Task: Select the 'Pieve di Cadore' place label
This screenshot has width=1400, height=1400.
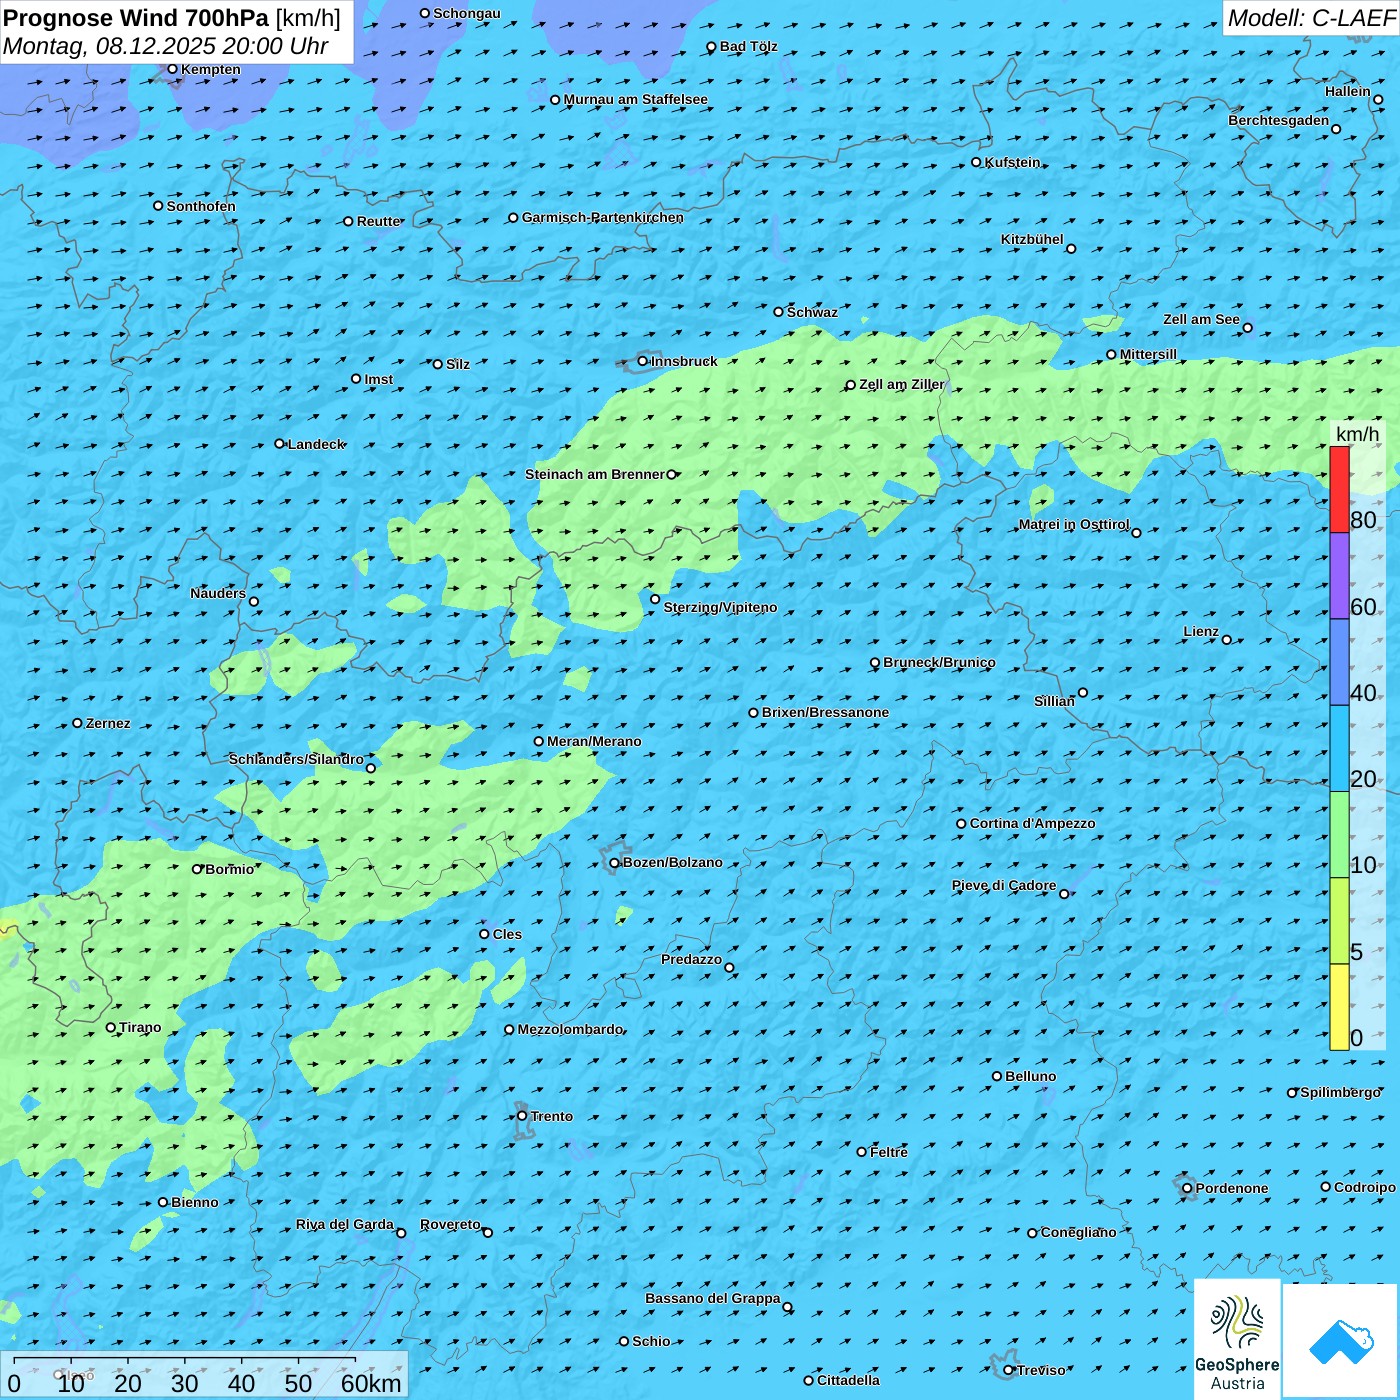Action: click(x=1004, y=885)
